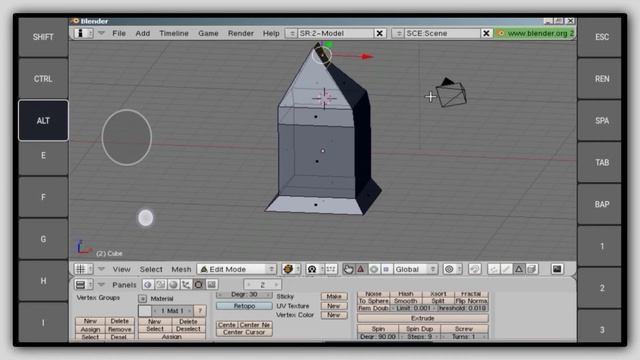Screen dimensions: 640x360
Task: Click the current frame number field
Action: point(262,284)
